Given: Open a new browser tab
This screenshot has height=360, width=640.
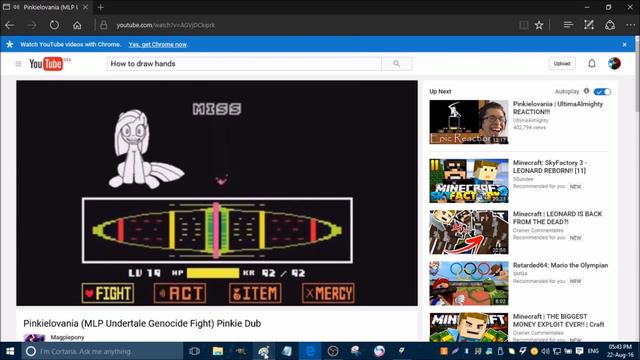Looking at the screenshot, I should (100, 7).
